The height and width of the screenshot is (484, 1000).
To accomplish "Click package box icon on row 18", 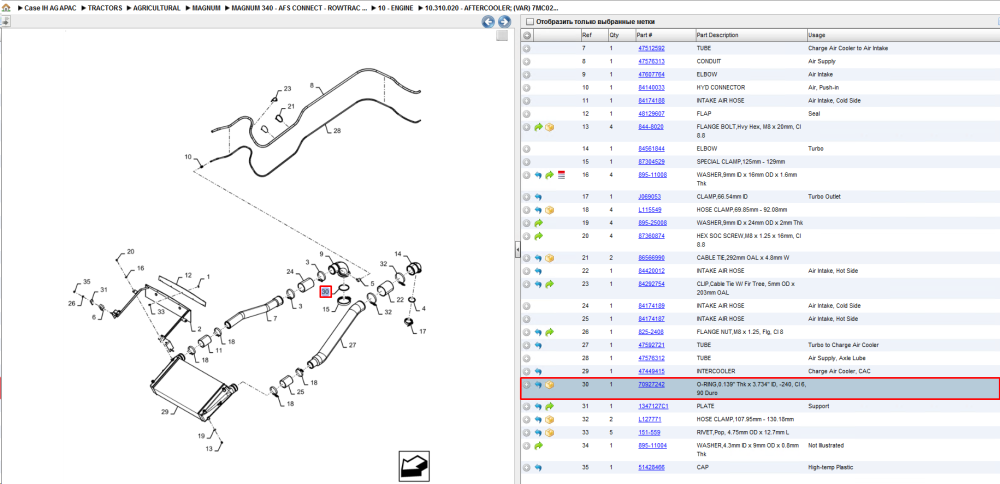I will pos(549,210).
